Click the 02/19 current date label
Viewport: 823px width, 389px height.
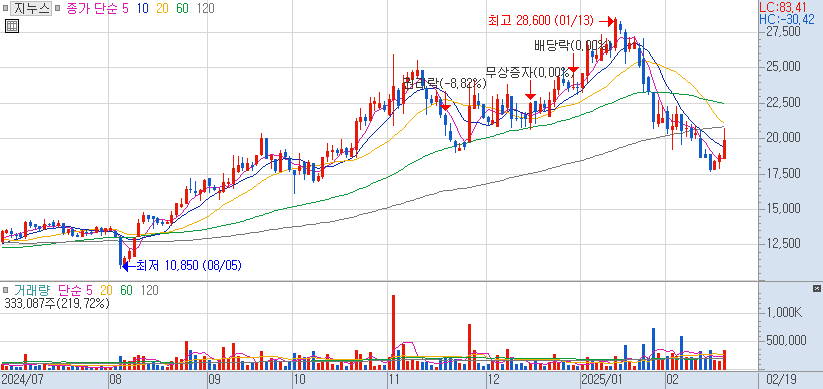[x=782, y=380]
